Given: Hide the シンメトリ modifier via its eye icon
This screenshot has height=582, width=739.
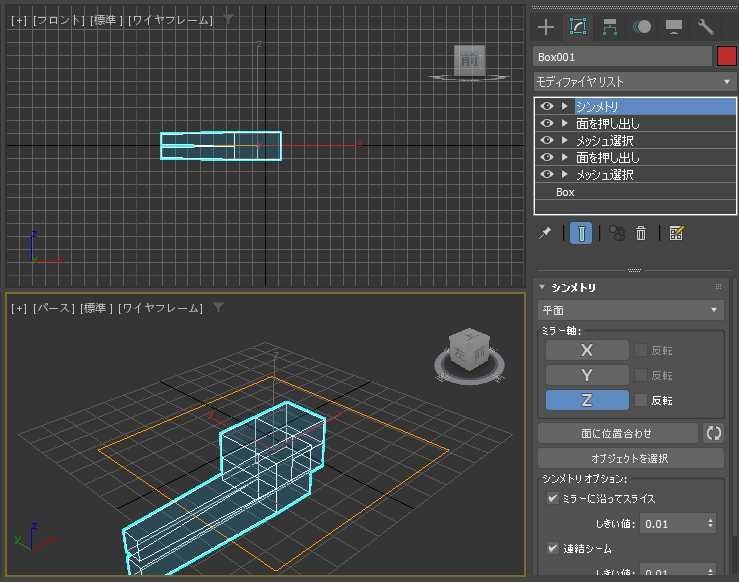Looking at the screenshot, I should [547, 106].
